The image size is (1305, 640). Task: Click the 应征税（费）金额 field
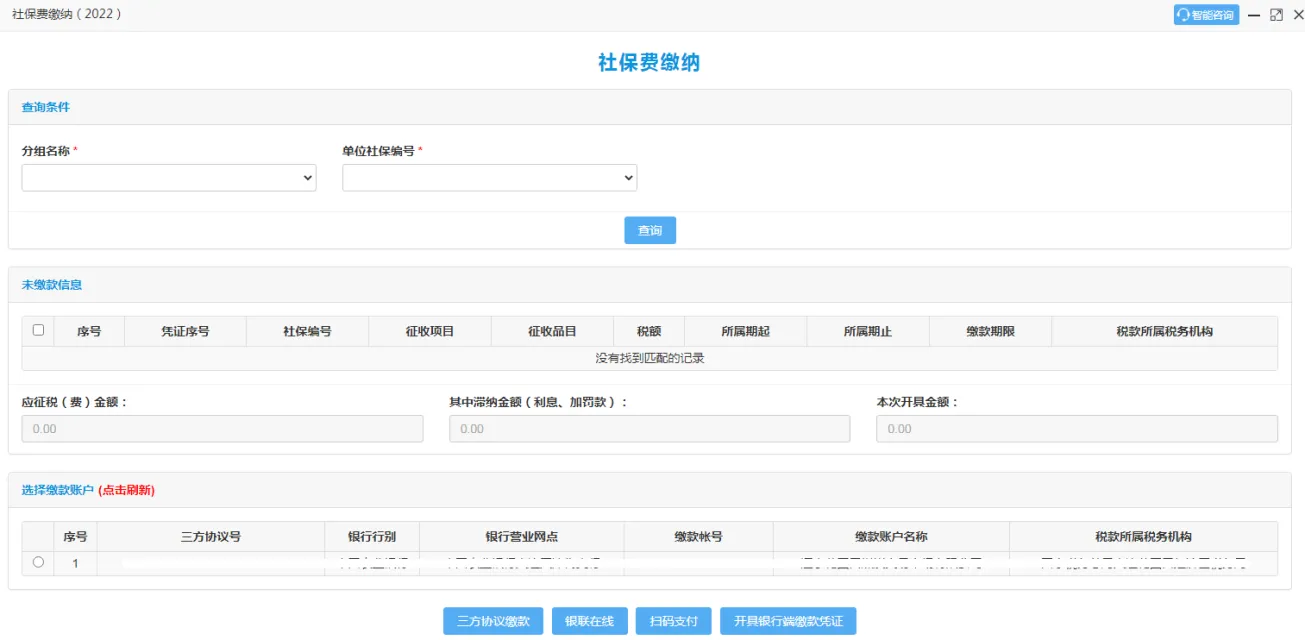[x=222, y=428]
